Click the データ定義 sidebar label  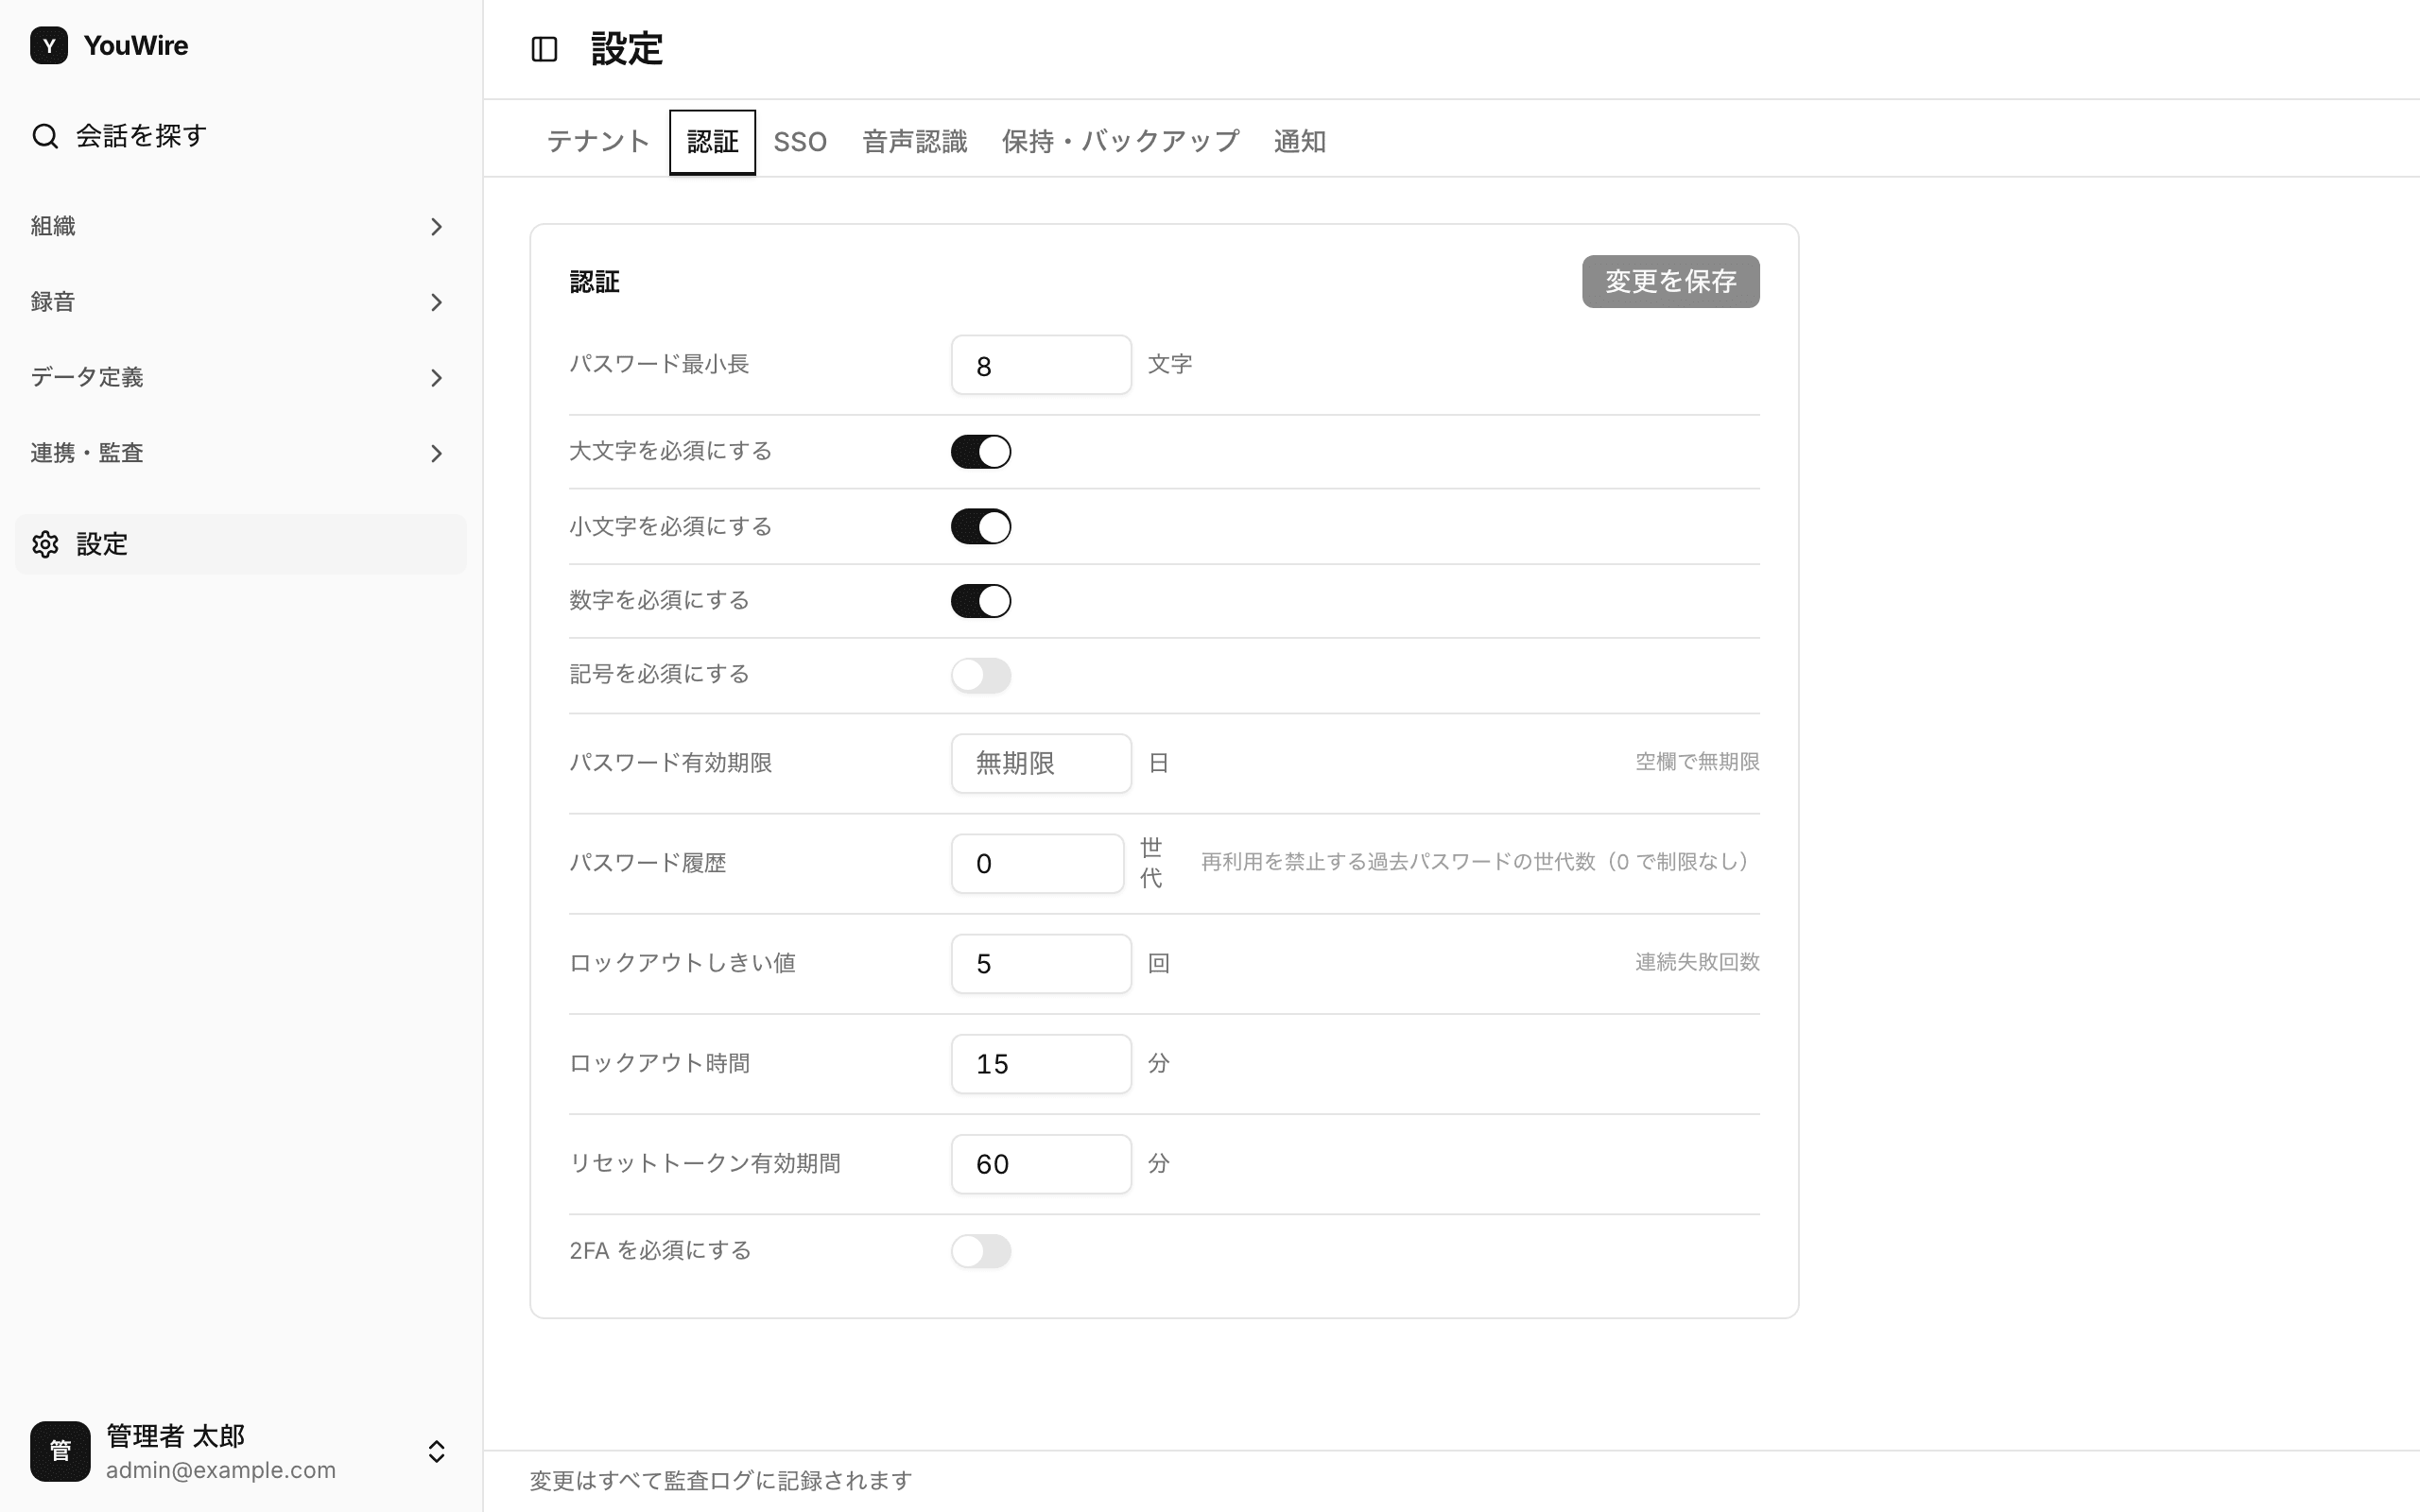[x=87, y=377]
